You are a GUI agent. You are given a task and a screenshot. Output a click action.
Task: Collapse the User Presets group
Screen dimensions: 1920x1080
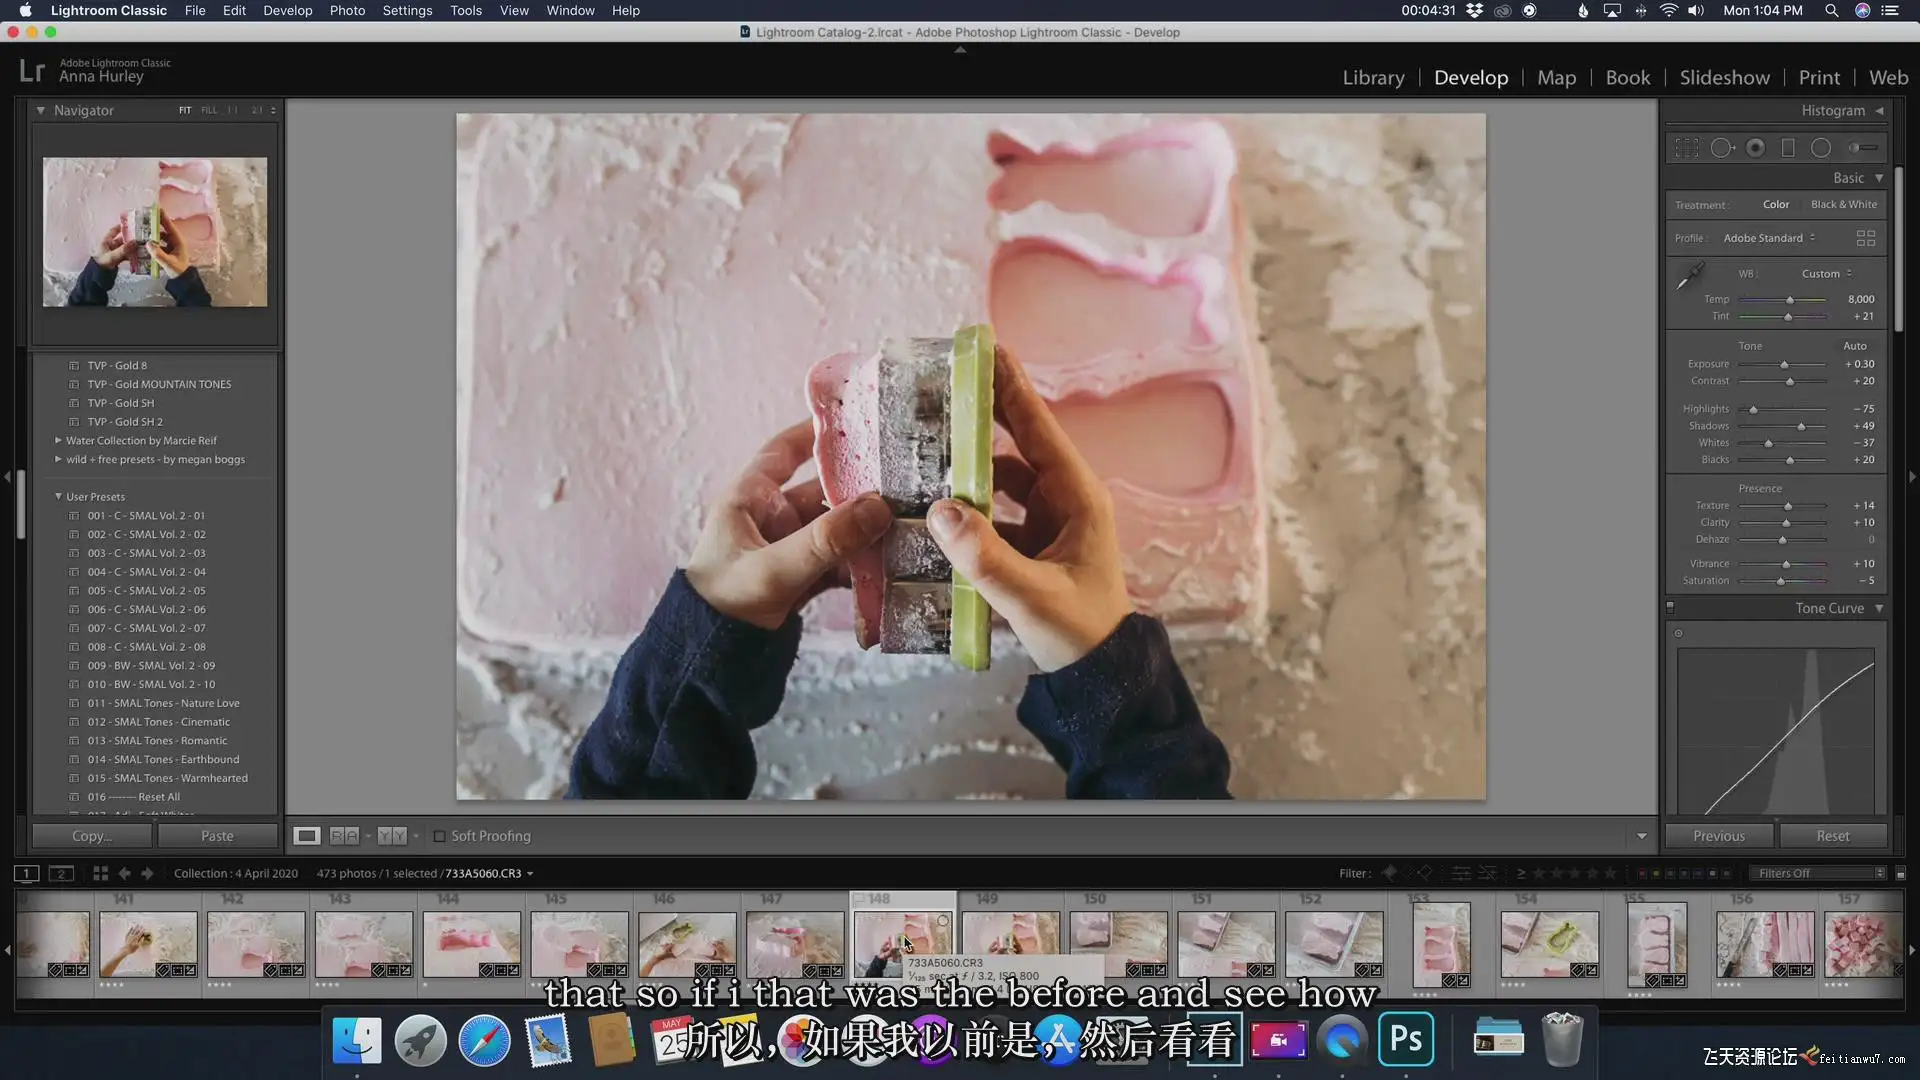[58, 496]
